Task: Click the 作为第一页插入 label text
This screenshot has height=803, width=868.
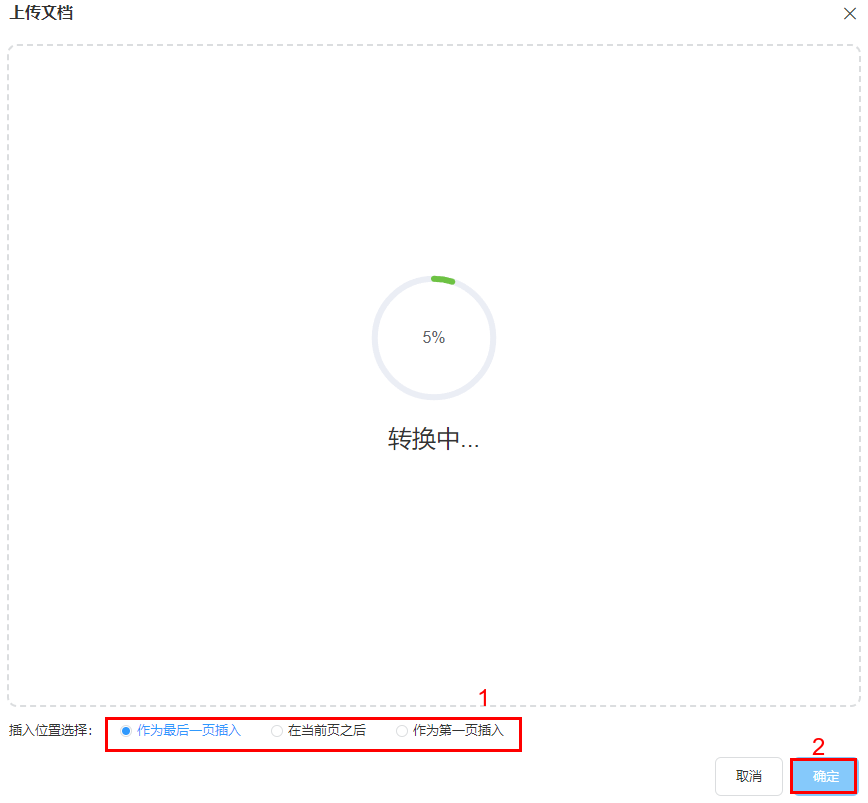Action: coord(458,731)
